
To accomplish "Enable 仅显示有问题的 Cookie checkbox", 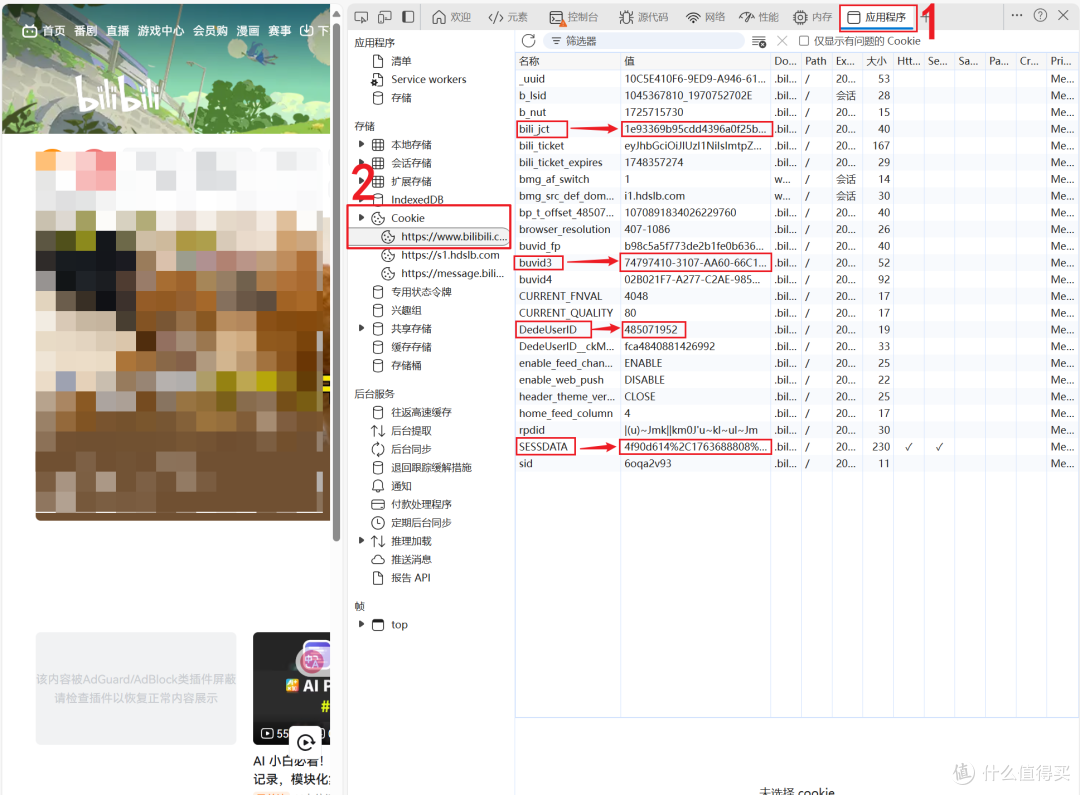I will pos(803,41).
